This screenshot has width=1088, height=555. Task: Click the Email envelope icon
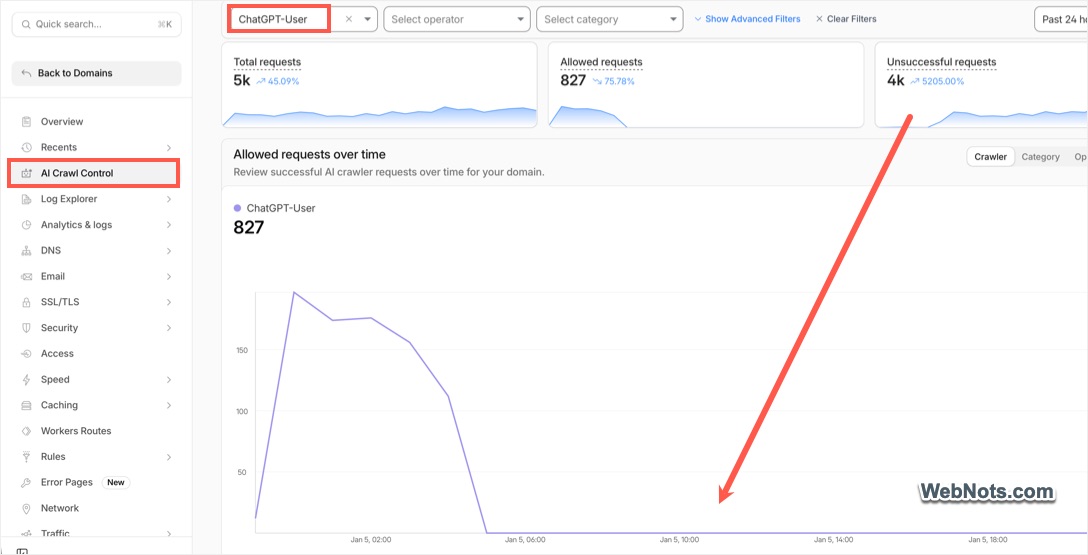26,276
